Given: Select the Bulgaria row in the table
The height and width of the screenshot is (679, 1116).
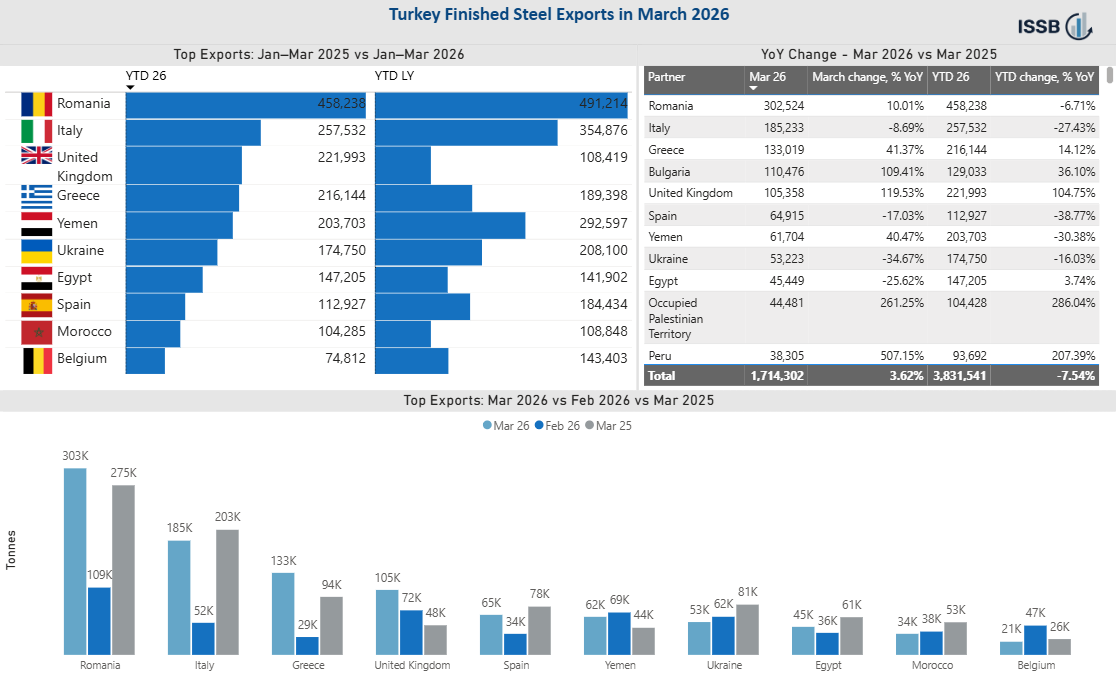Looking at the screenshot, I should coord(871,172).
